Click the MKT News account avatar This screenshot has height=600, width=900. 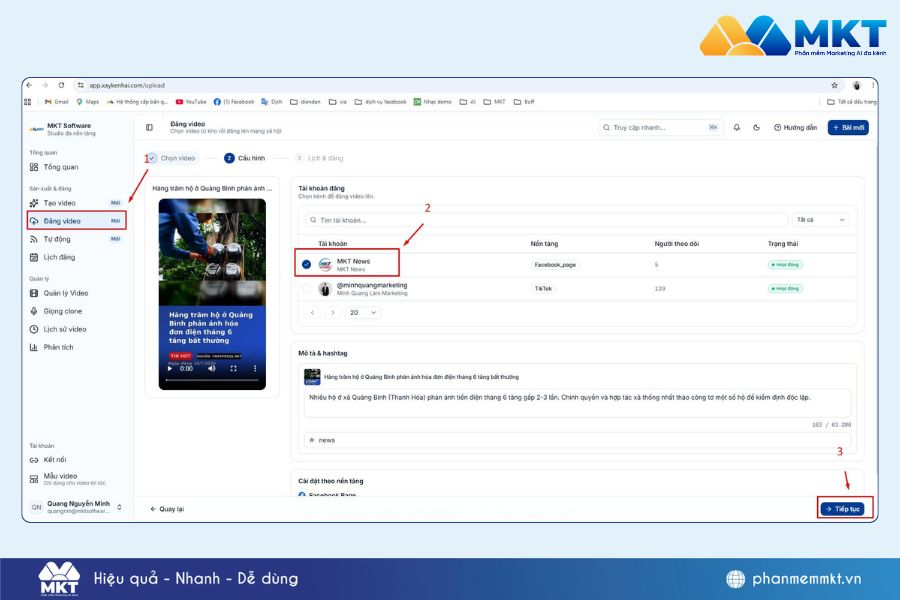coord(325,265)
